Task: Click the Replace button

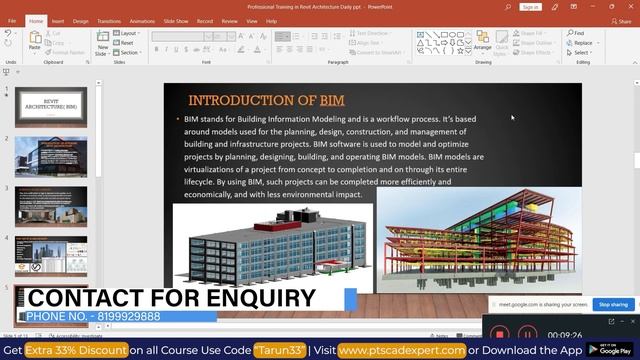Action: [x=580, y=43]
